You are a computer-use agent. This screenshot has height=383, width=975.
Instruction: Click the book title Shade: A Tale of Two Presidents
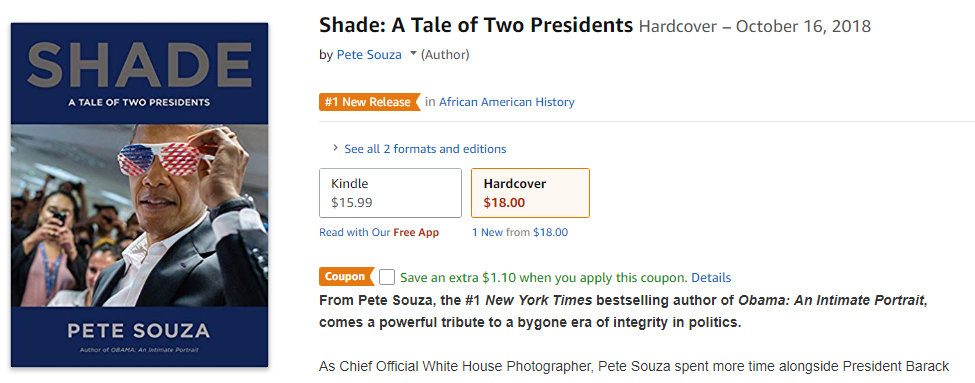(x=476, y=25)
